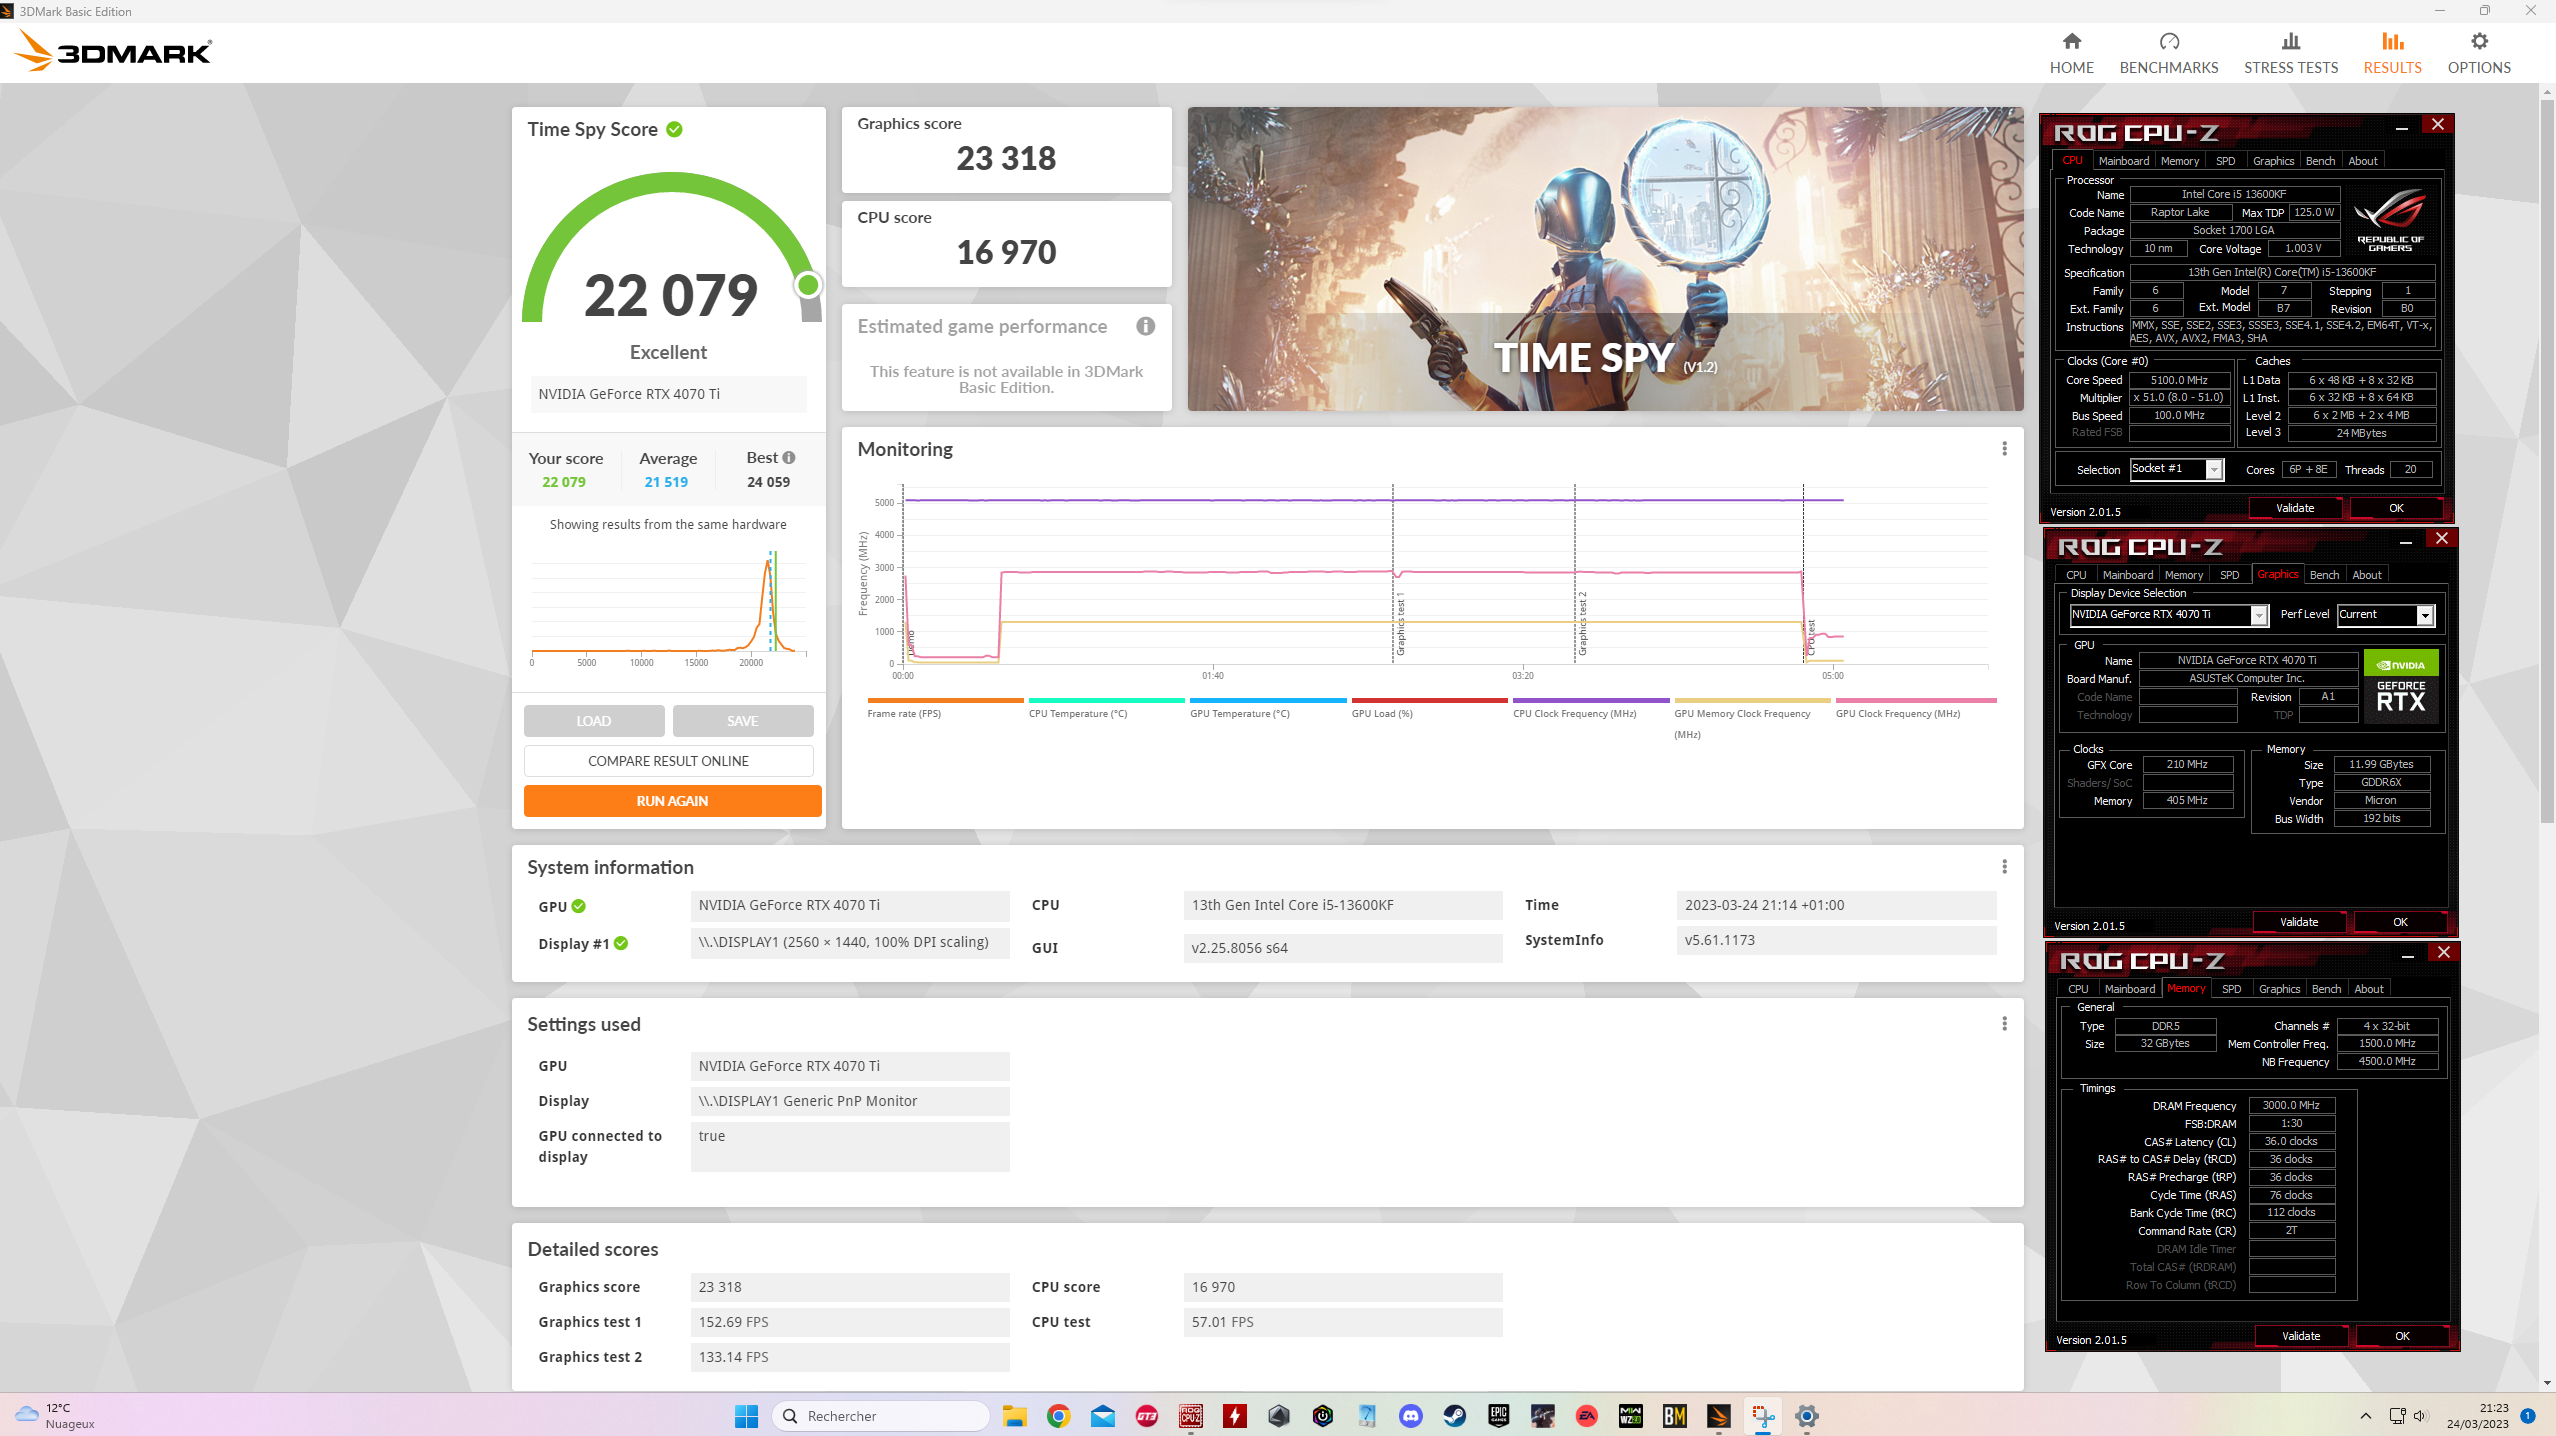Open 3DMark taskbar icon
Viewport: 2556px width, 1436px height.
1718,1416
